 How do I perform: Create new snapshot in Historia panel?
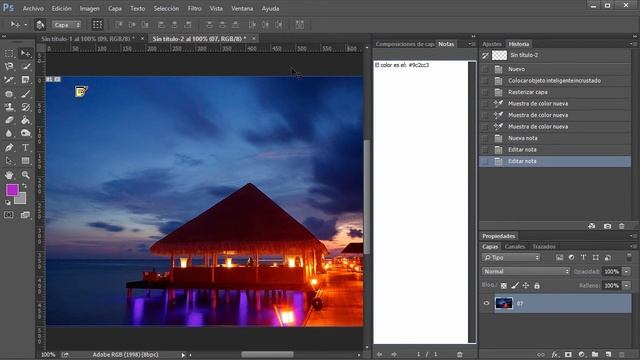(x=607, y=226)
